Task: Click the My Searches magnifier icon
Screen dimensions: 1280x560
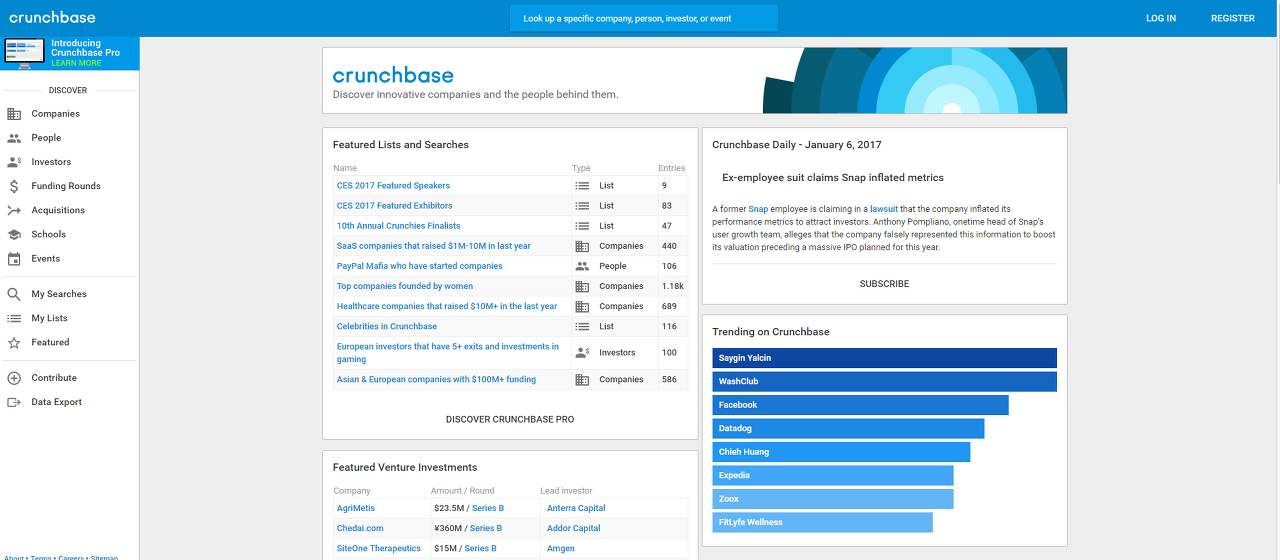Action: coord(14,294)
